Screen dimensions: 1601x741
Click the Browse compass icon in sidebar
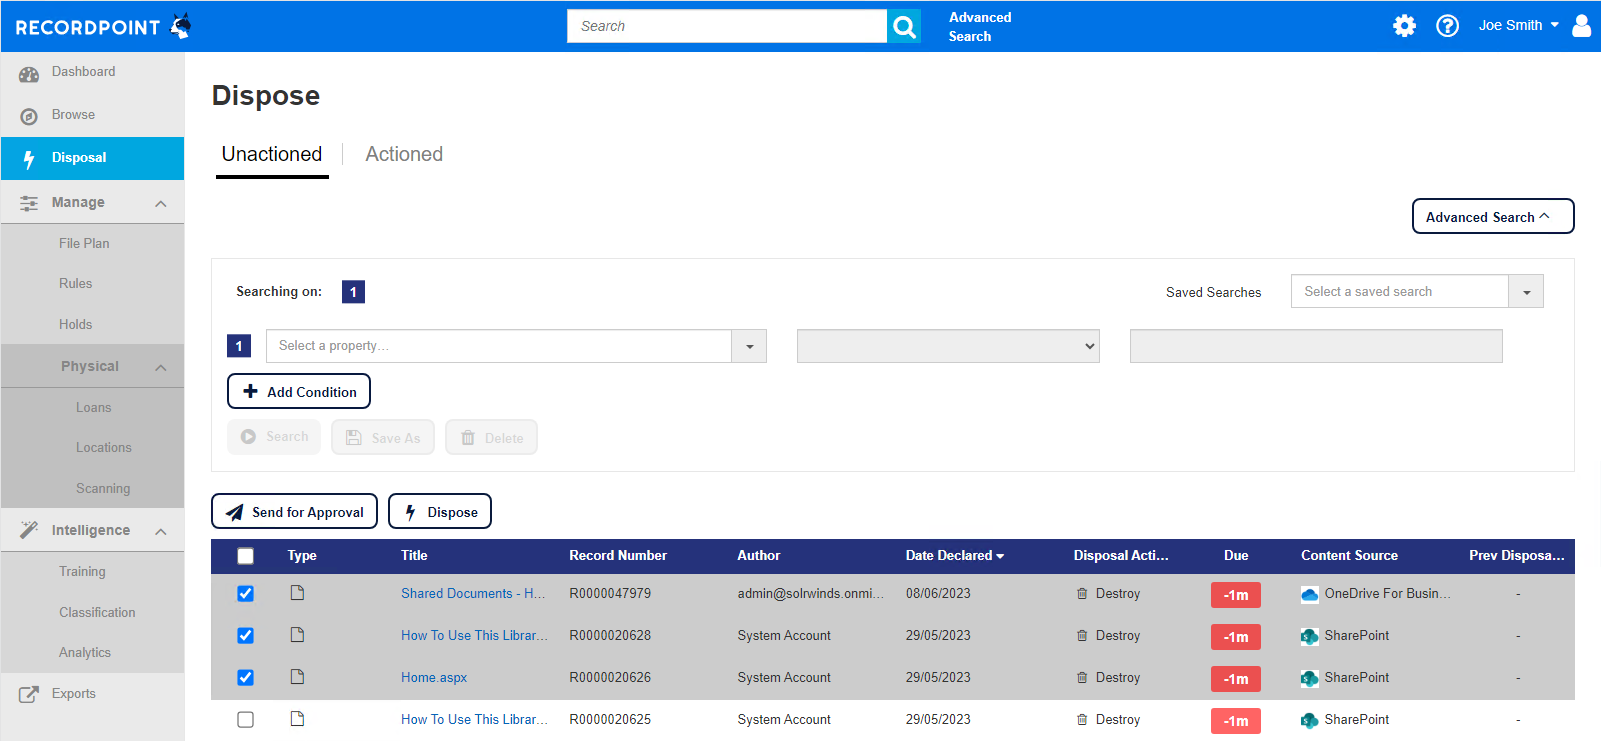(x=29, y=116)
